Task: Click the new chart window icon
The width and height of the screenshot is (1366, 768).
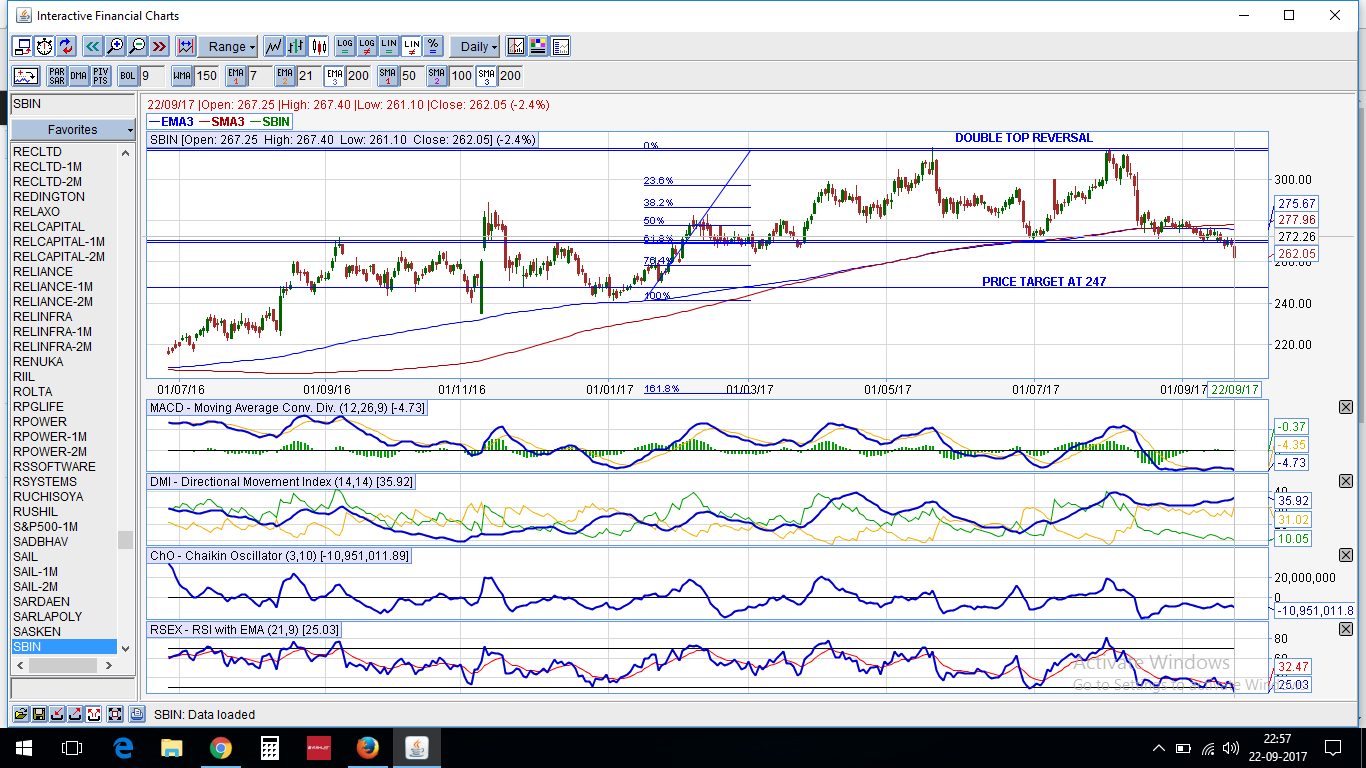Action: point(22,46)
